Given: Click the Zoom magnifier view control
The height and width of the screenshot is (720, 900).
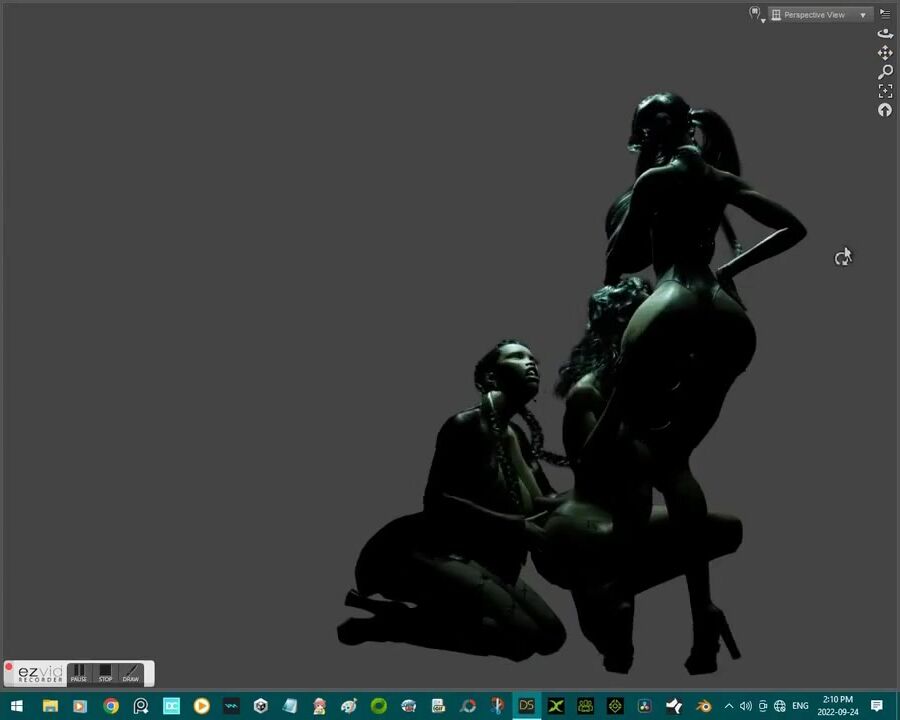Looking at the screenshot, I should (885, 72).
